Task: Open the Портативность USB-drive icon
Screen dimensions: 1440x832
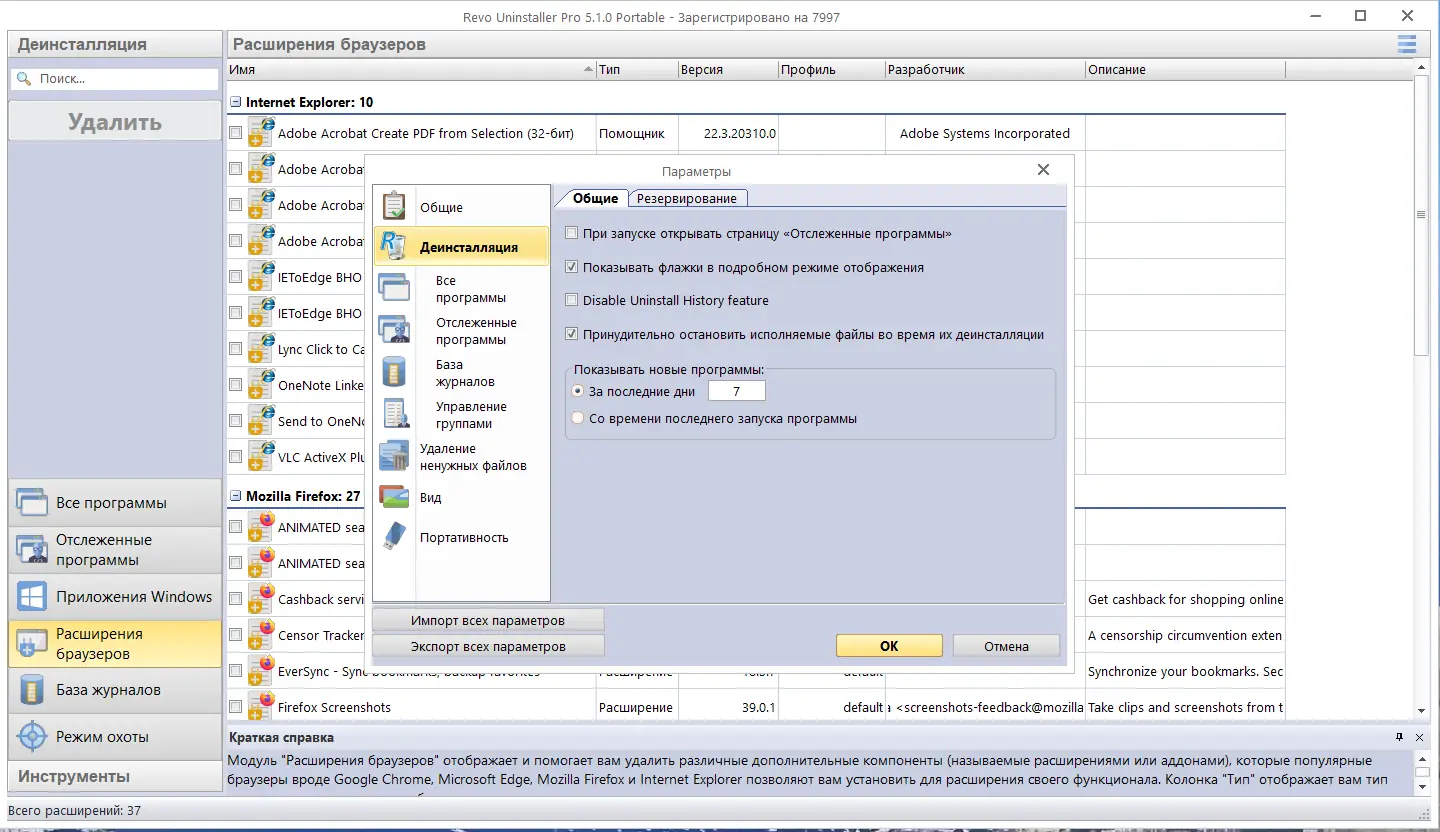Action: 394,537
